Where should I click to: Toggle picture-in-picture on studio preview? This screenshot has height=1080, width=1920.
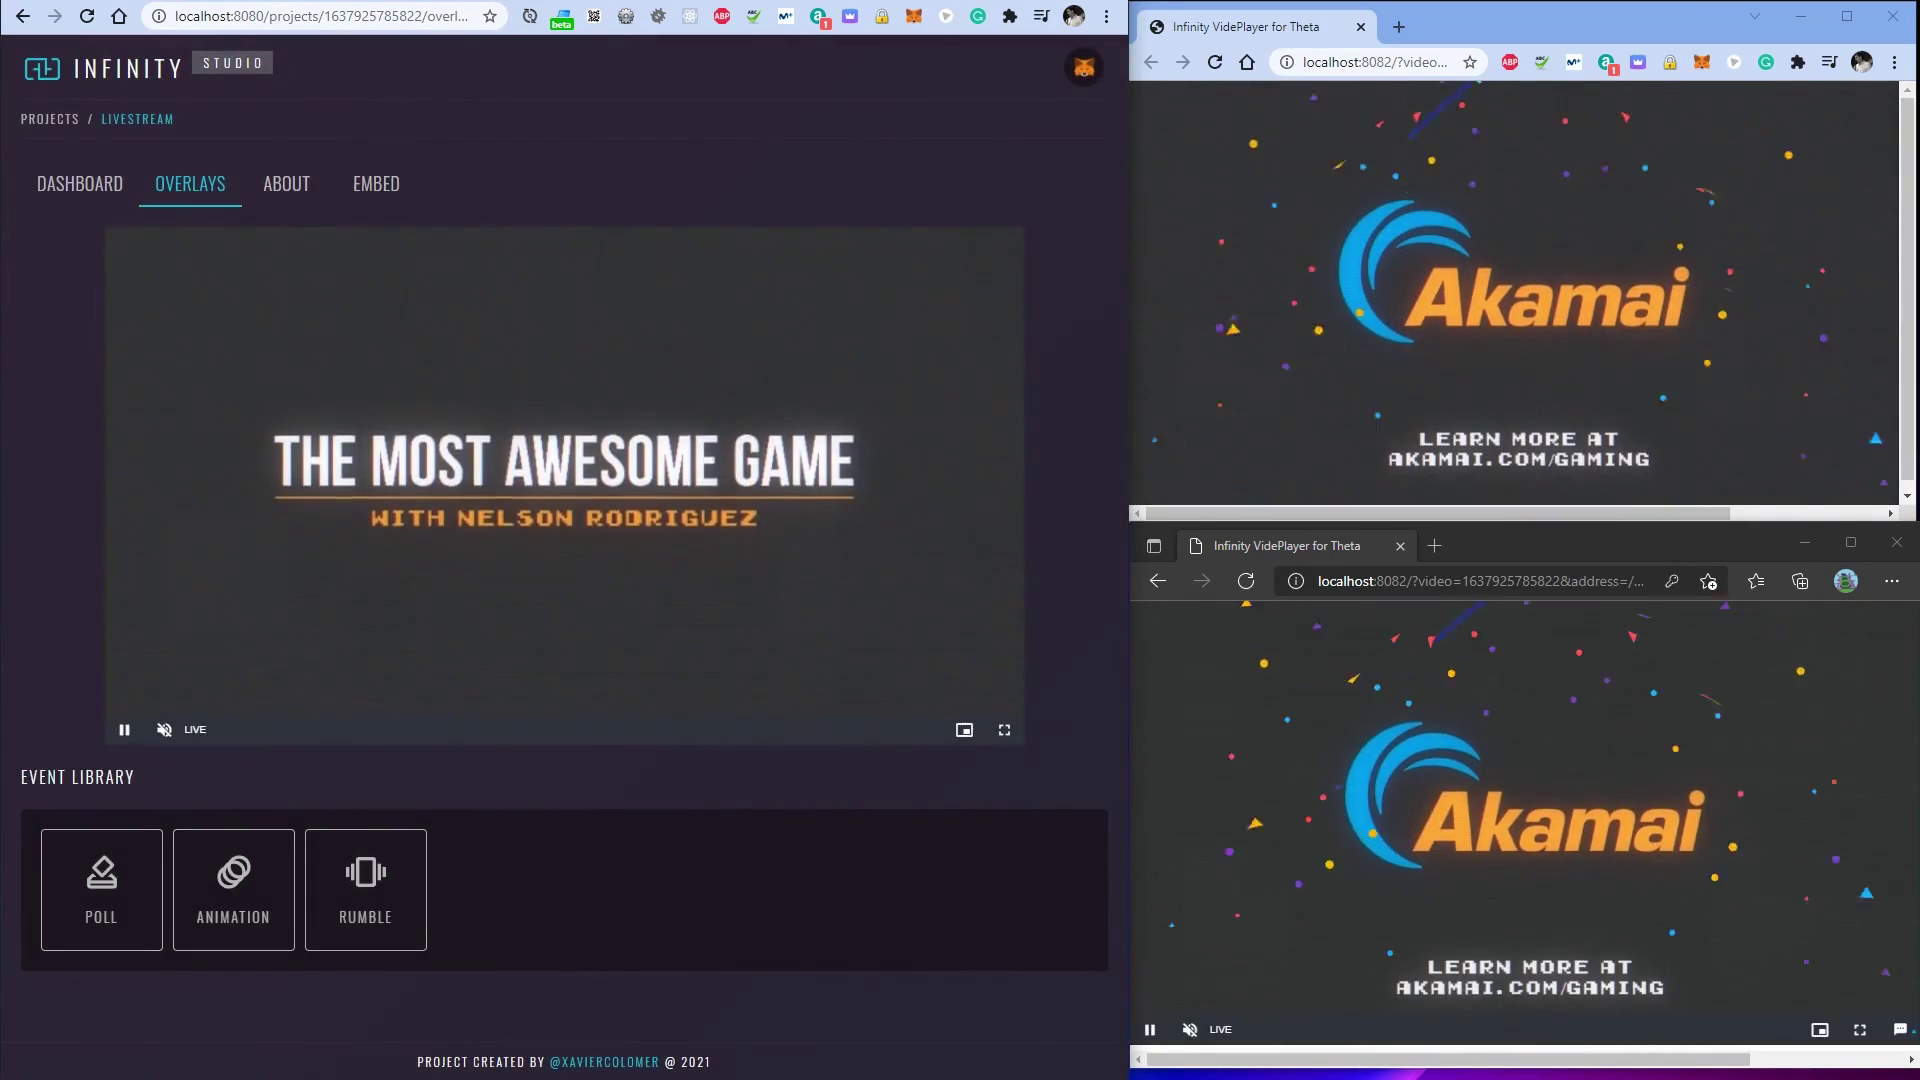tap(964, 730)
